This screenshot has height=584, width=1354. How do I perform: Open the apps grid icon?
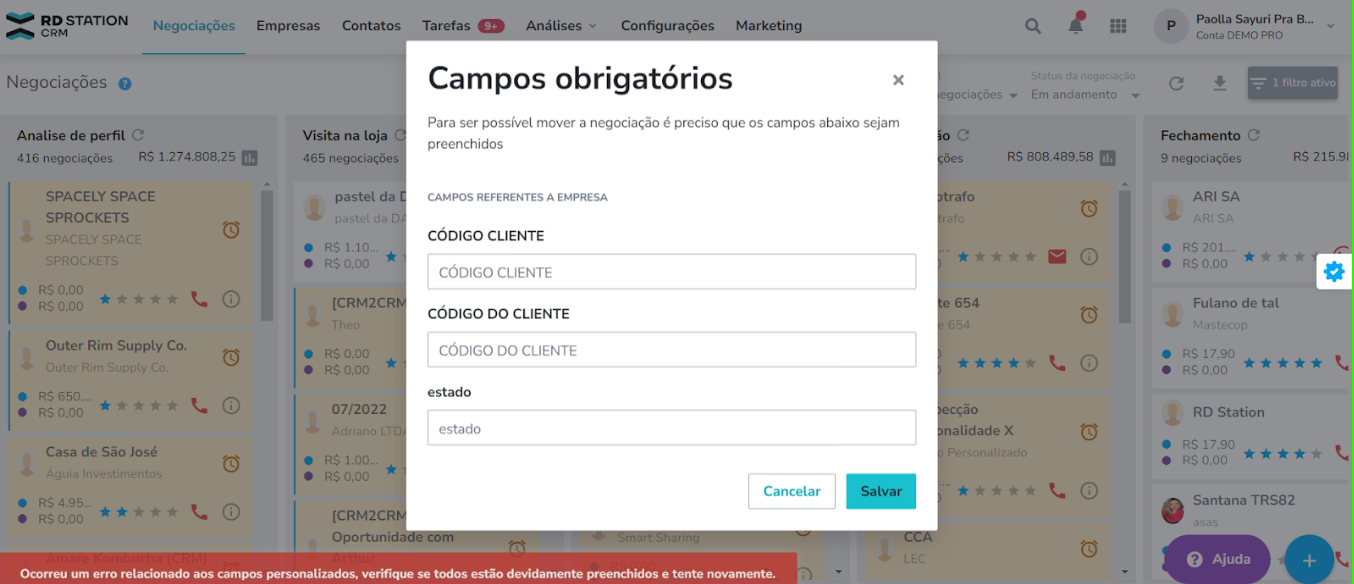click(x=1118, y=27)
